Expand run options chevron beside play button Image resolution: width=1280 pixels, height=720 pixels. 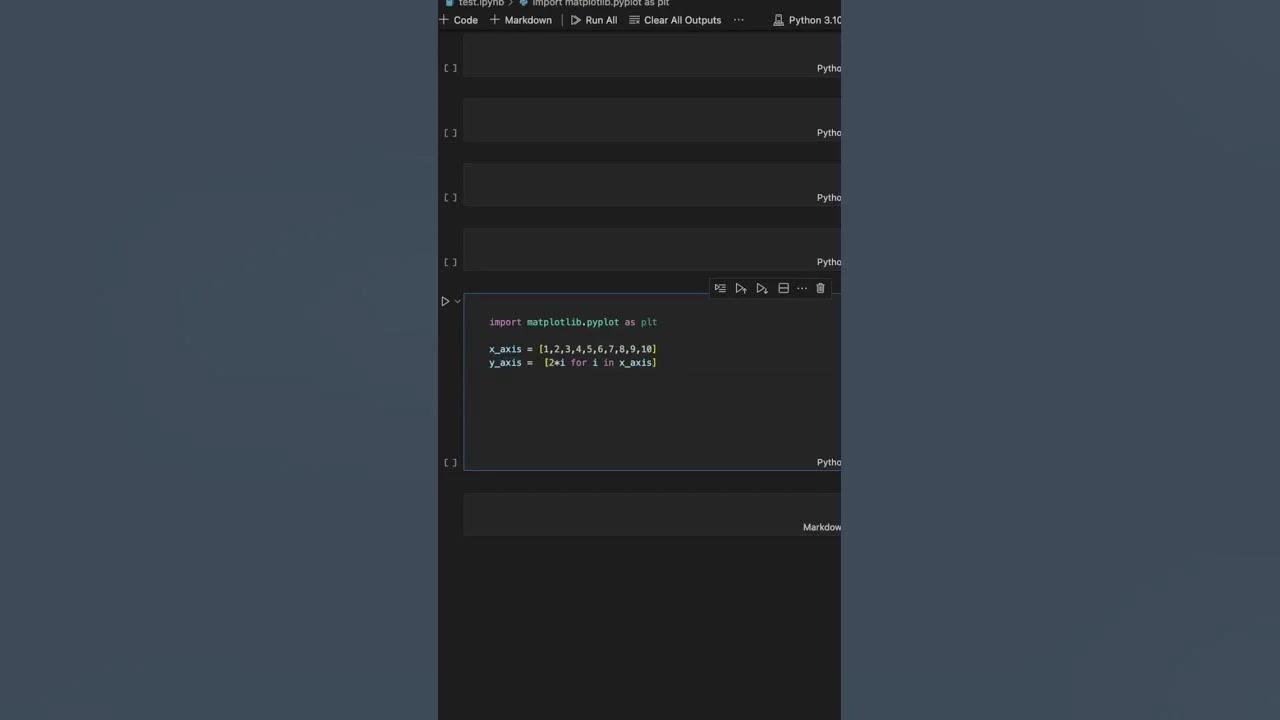click(458, 301)
